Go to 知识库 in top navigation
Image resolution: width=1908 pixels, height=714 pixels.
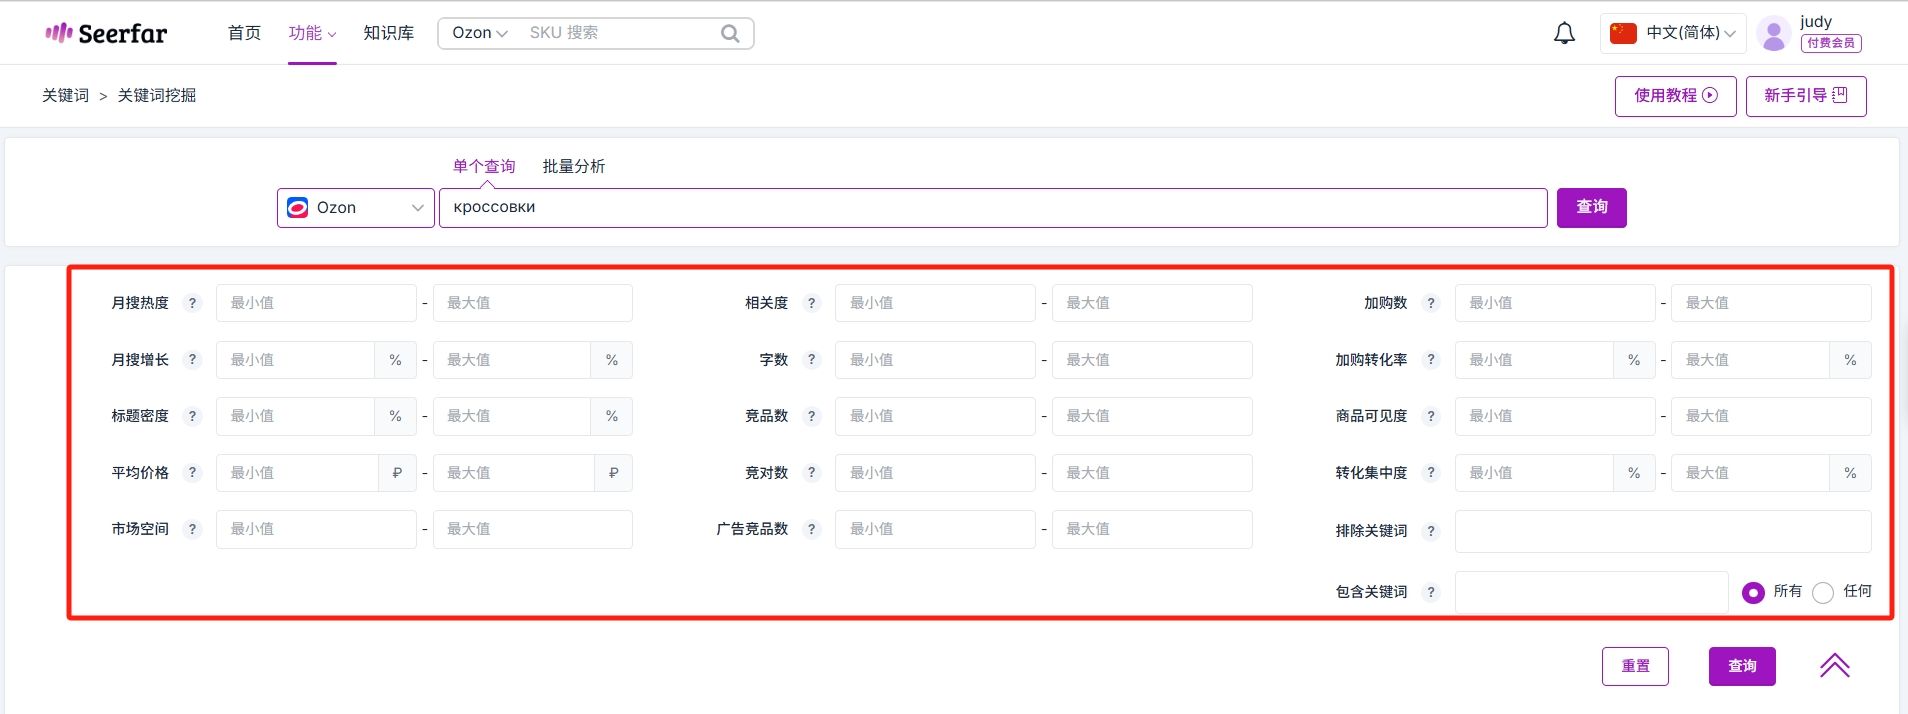[x=389, y=33]
